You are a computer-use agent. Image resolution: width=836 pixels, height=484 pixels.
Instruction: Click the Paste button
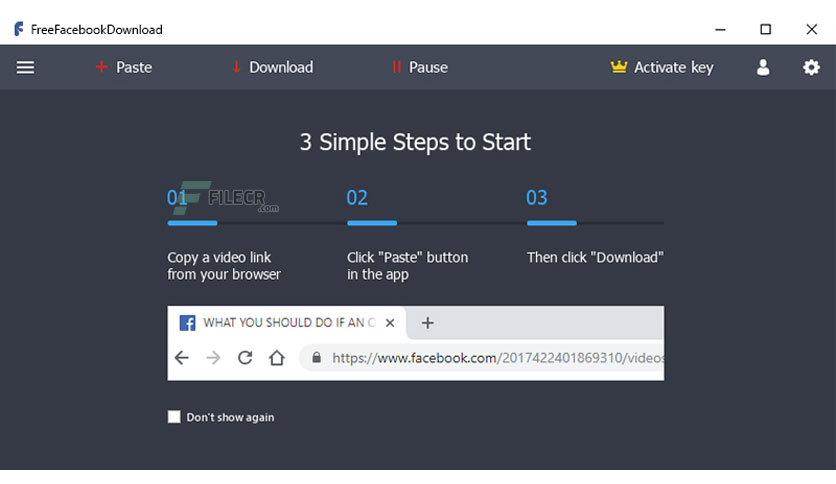(124, 67)
